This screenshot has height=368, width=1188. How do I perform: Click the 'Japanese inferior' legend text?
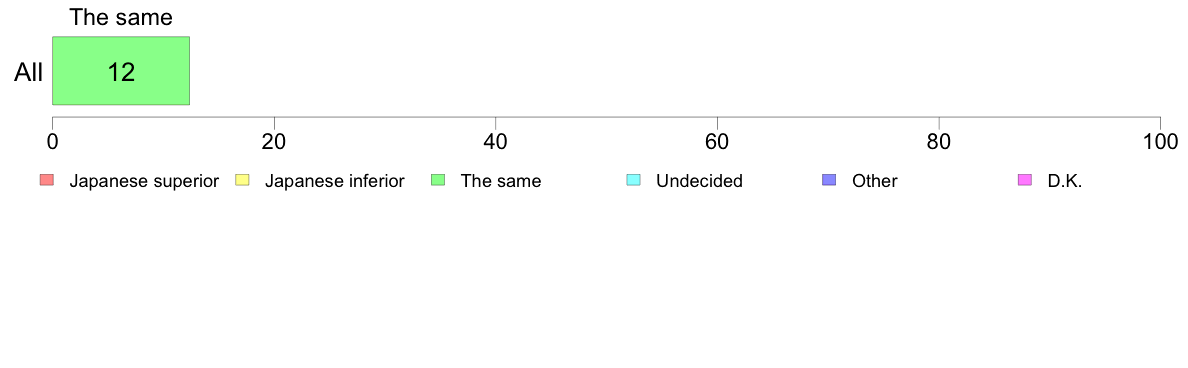(x=334, y=181)
